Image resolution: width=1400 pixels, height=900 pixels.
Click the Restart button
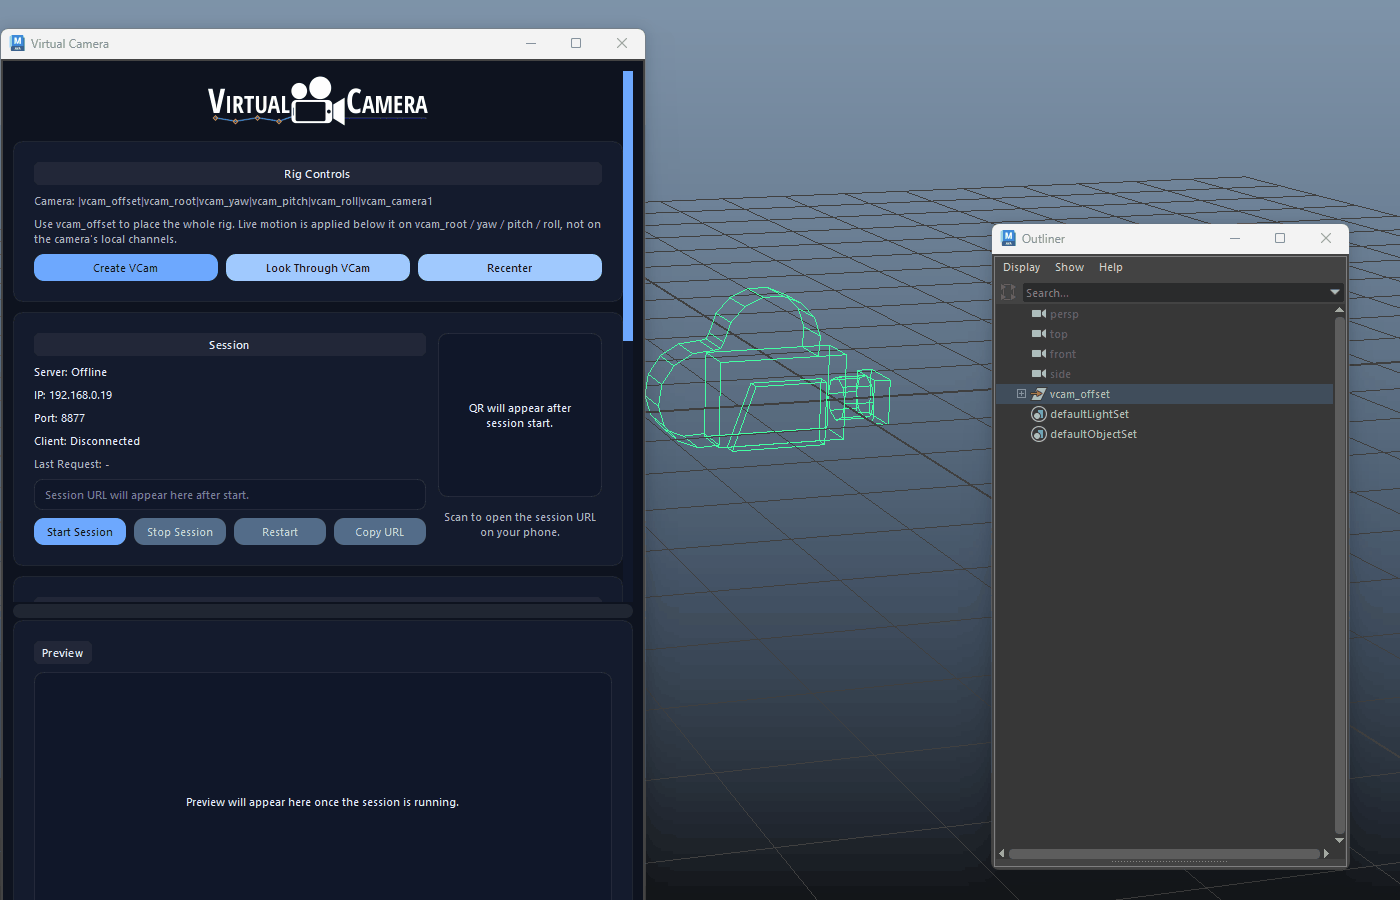pos(280,532)
